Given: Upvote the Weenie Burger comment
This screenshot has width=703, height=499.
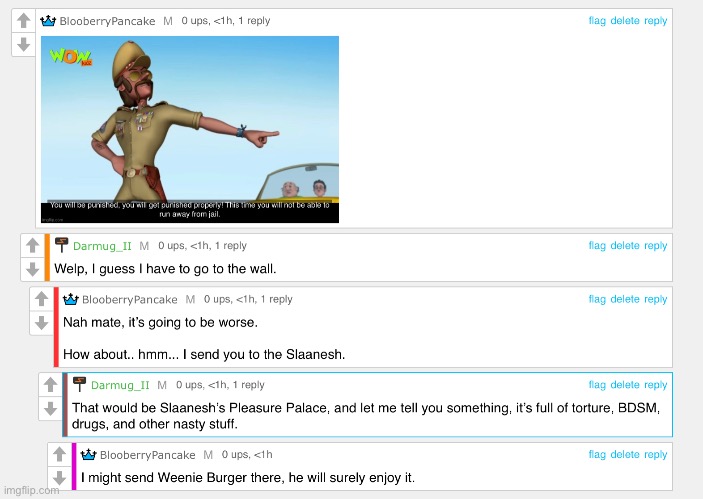Looking at the screenshot, I should [x=59, y=454].
